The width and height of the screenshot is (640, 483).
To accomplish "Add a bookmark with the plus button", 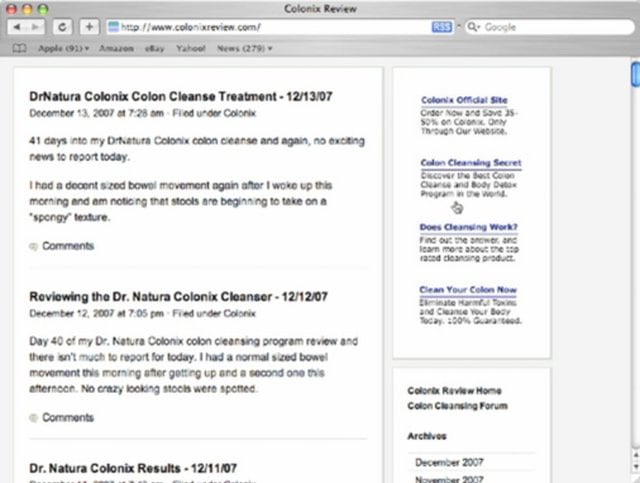I will pos(89,27).
